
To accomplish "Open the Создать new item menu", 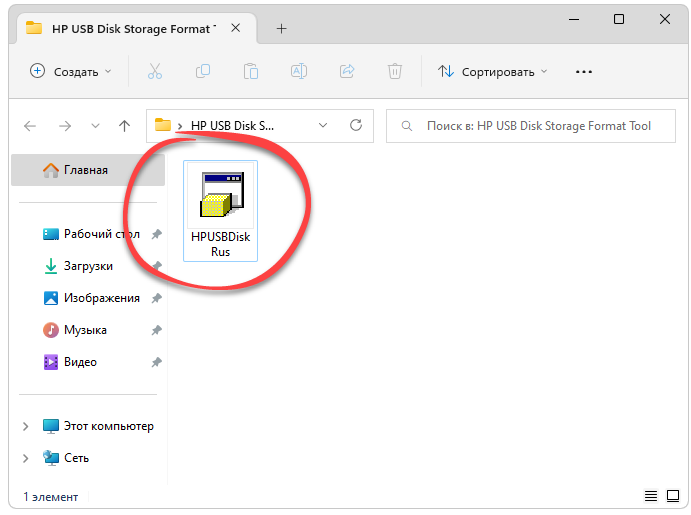I will coord(71,71).
